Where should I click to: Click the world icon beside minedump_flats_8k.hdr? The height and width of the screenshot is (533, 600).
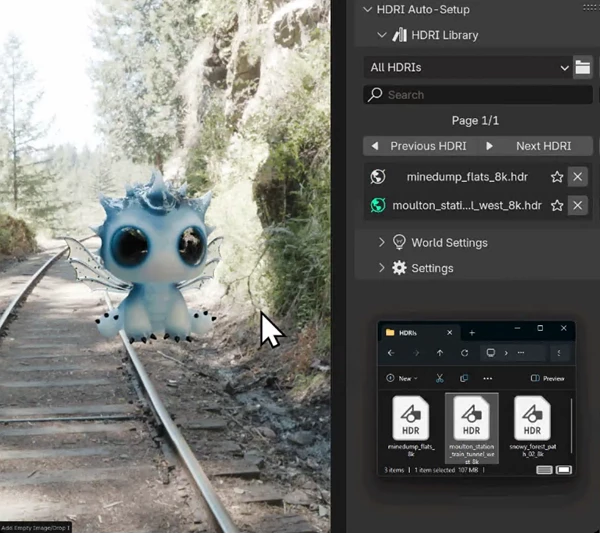(378, 177)
